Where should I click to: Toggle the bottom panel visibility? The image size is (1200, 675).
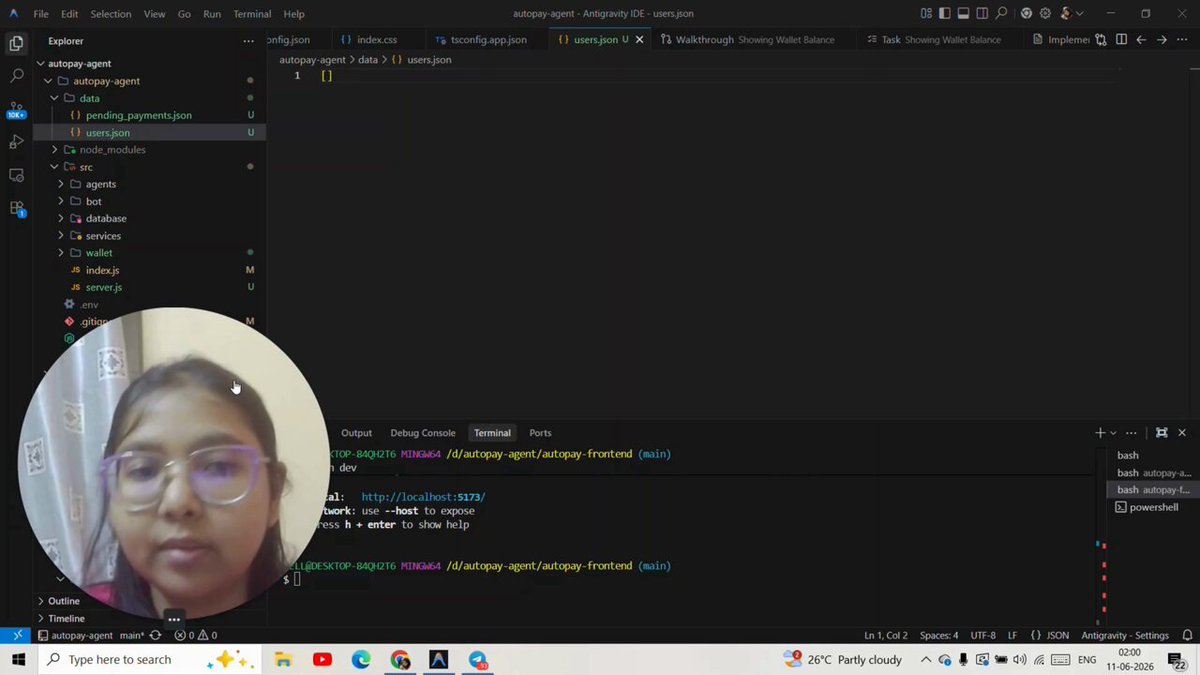[x=963, y=14]
